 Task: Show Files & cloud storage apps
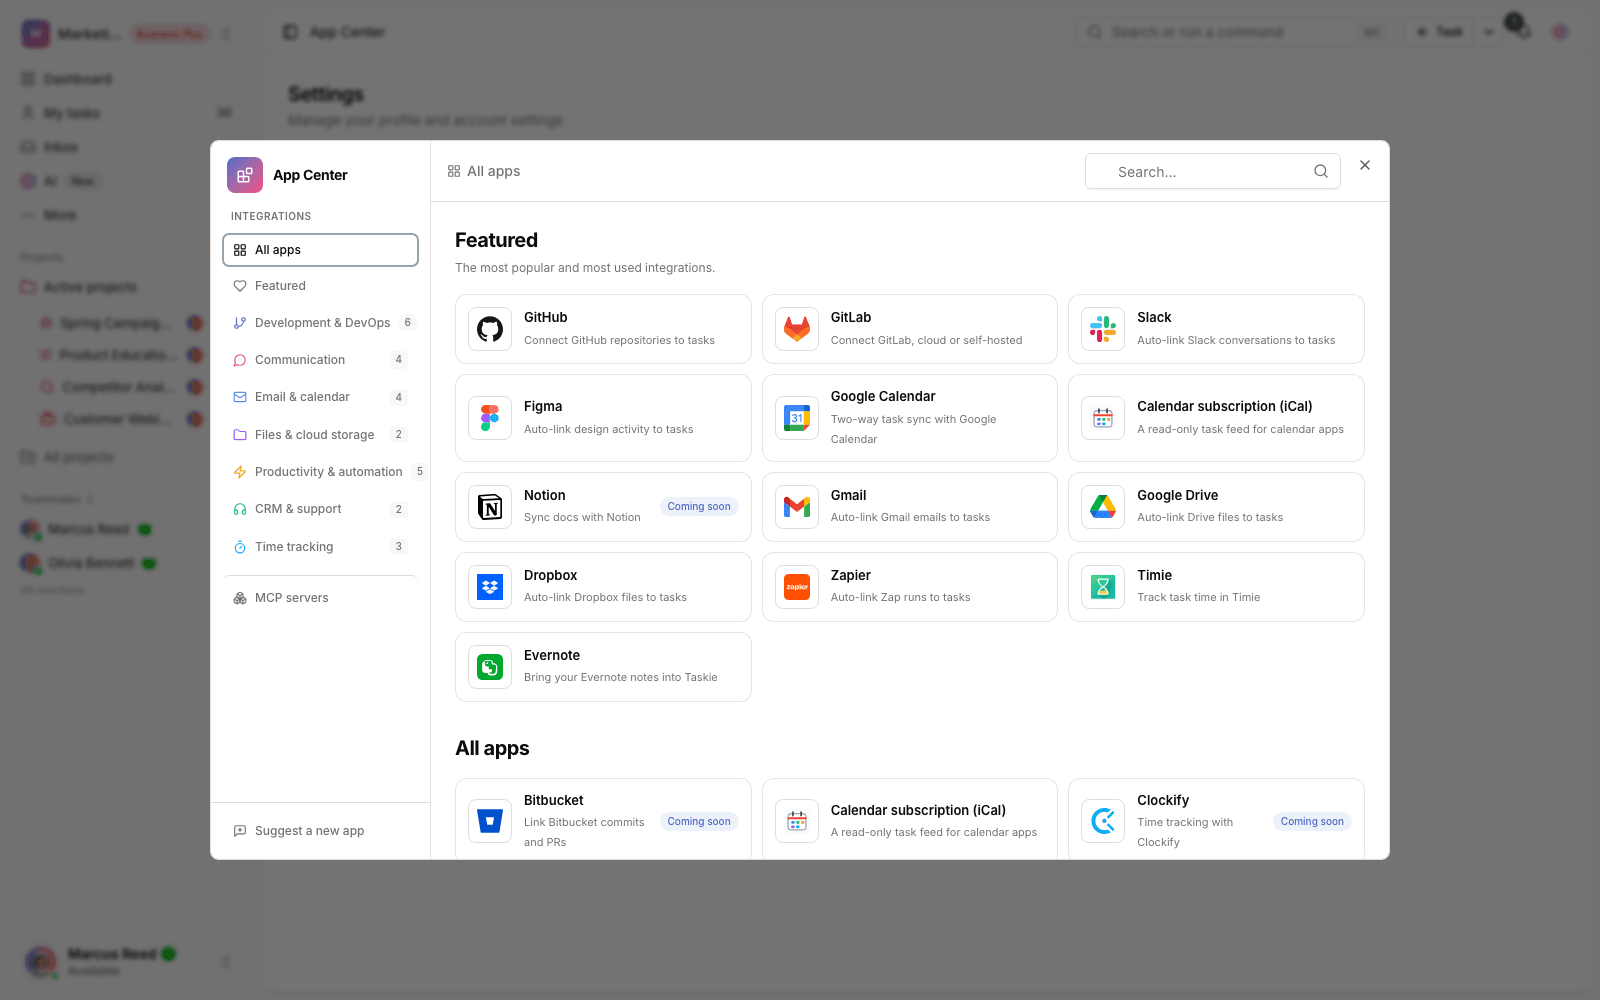(320, 435)
